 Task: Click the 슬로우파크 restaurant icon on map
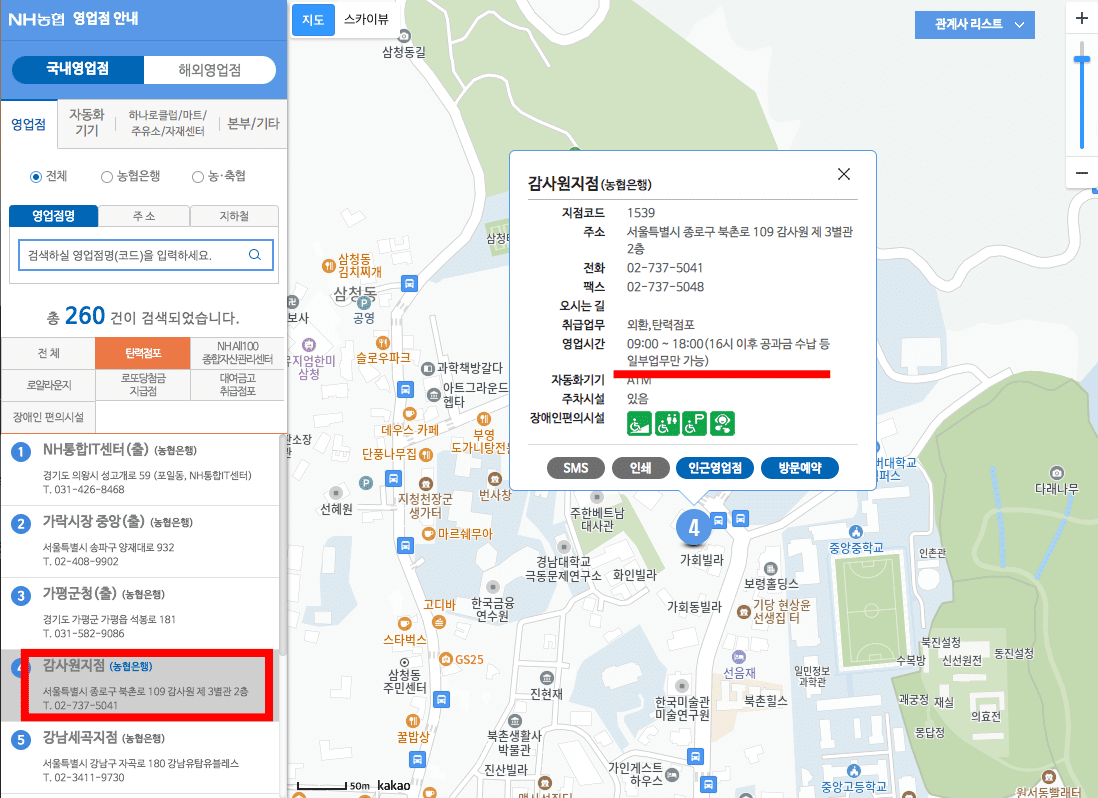point(382,342)
